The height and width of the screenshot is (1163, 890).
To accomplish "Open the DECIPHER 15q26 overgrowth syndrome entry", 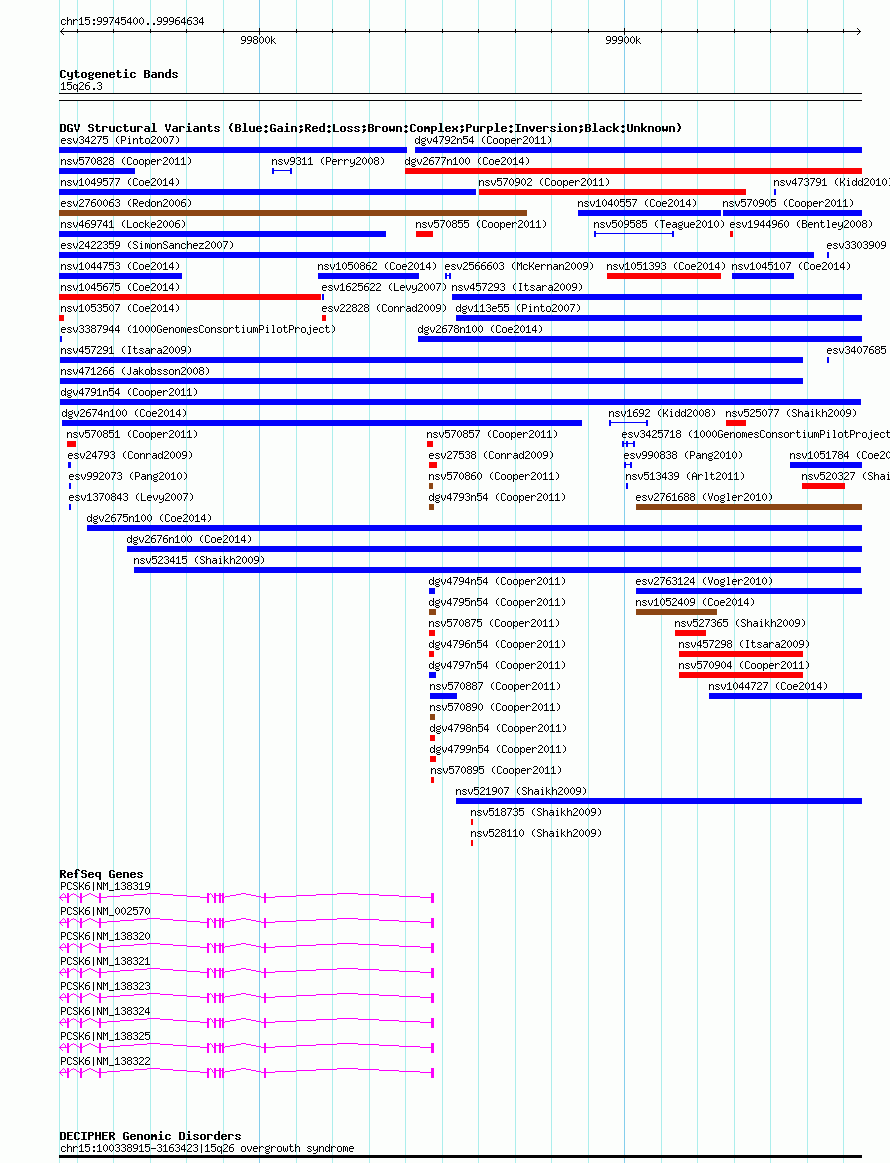I will click(207, 1148).
